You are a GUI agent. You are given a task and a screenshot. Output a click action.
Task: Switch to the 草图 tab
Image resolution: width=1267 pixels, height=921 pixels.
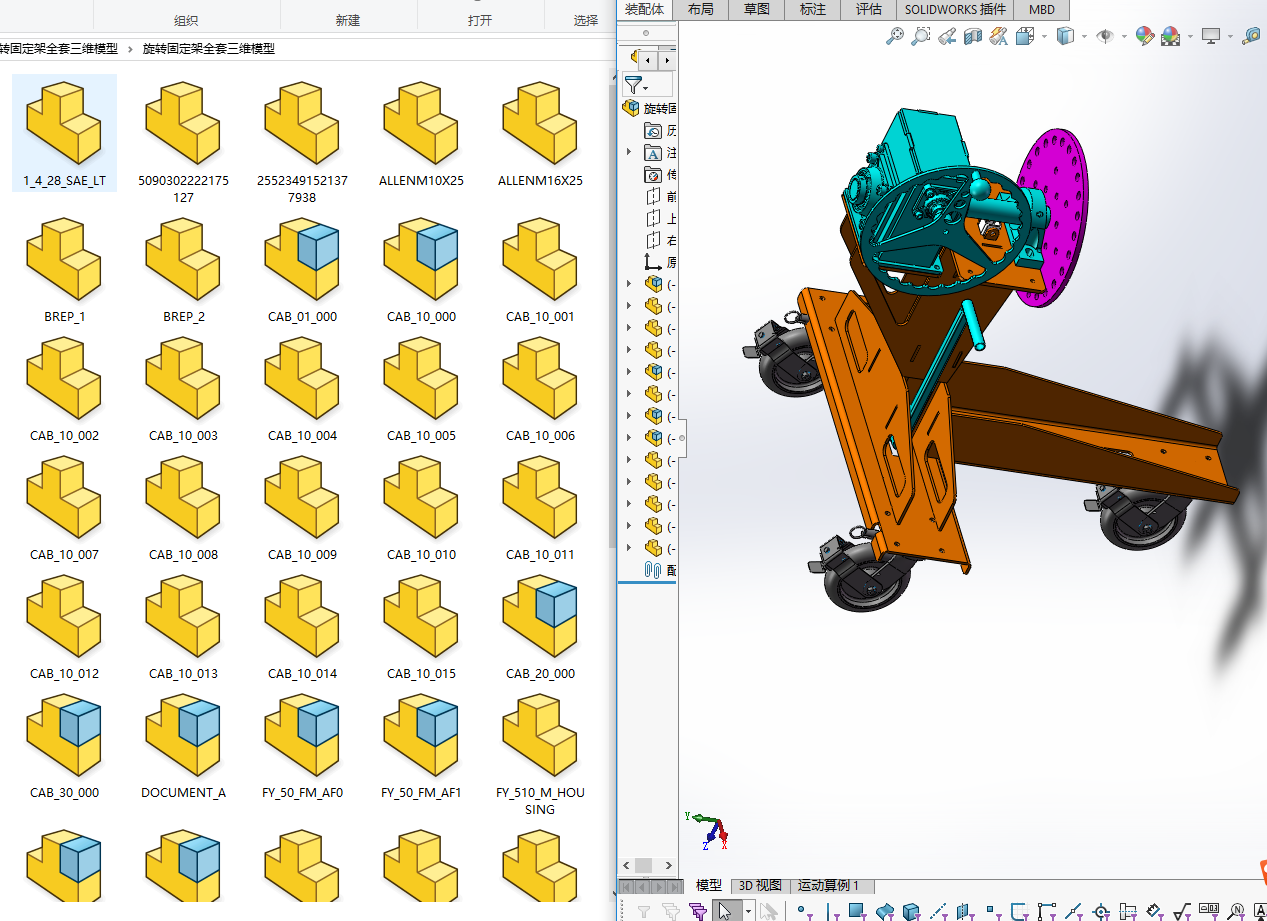click(756, 9)
